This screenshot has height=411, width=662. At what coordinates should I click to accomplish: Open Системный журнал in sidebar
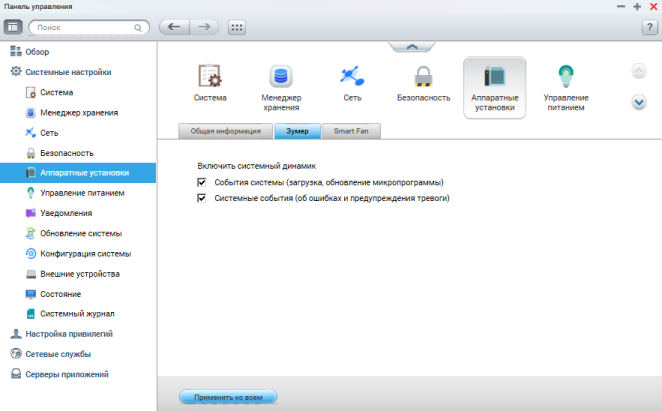(78, 314)
